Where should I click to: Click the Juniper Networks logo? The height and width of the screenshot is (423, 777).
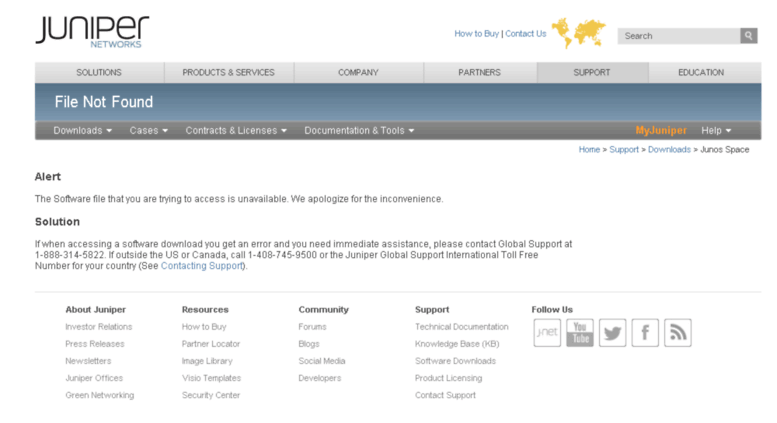click(92, 32)
